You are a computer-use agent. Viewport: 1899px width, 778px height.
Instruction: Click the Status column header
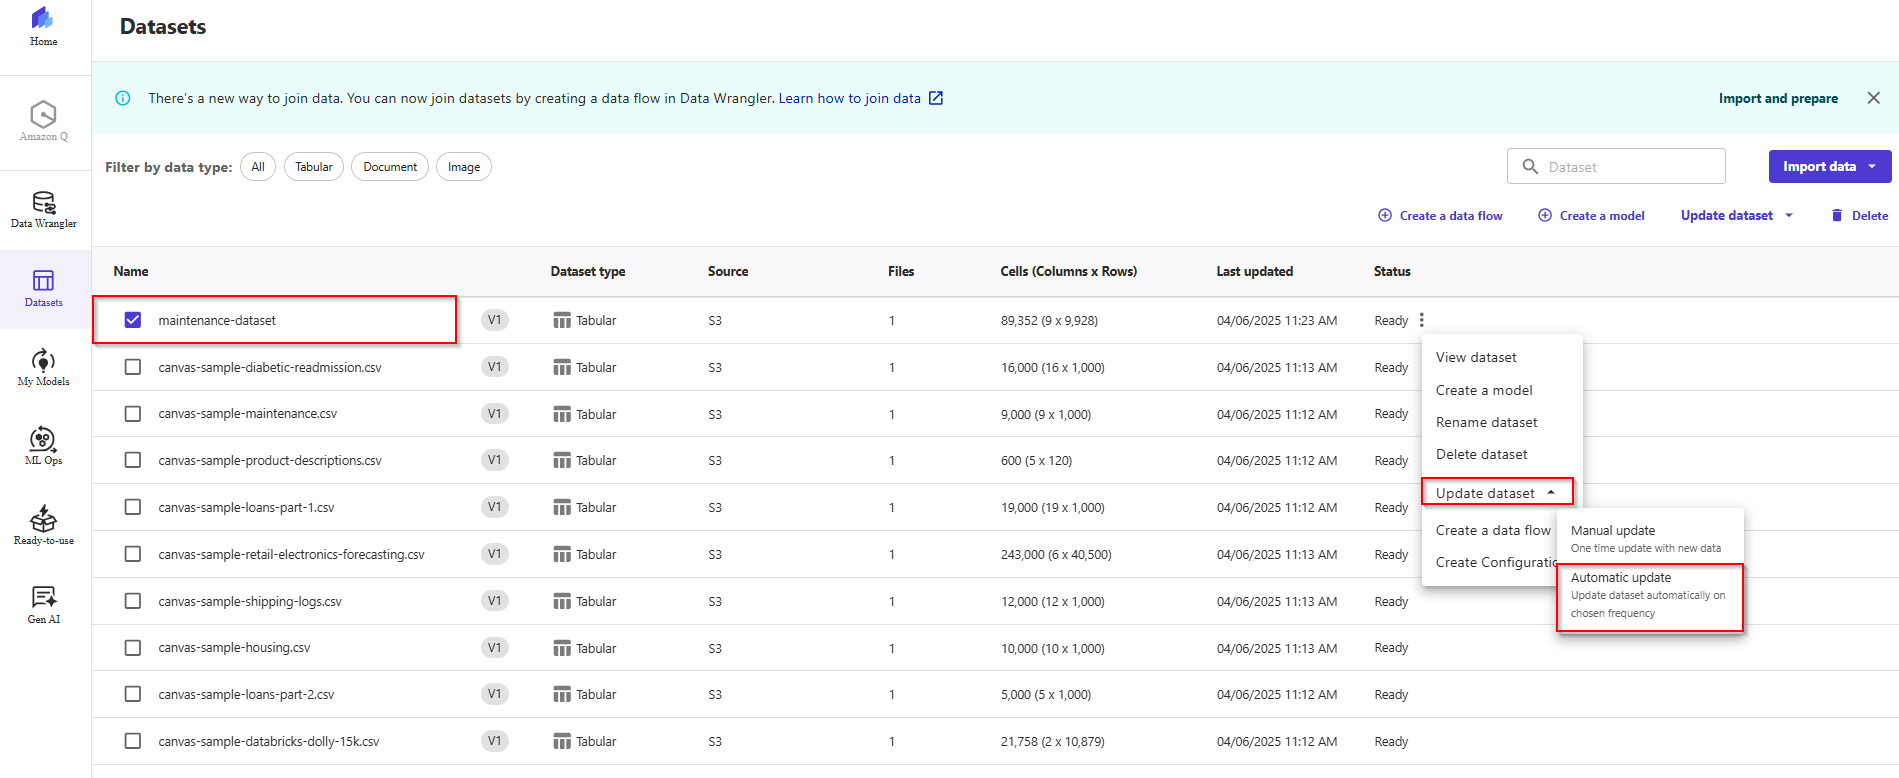pyautogui.click(x=1392, y=271)
